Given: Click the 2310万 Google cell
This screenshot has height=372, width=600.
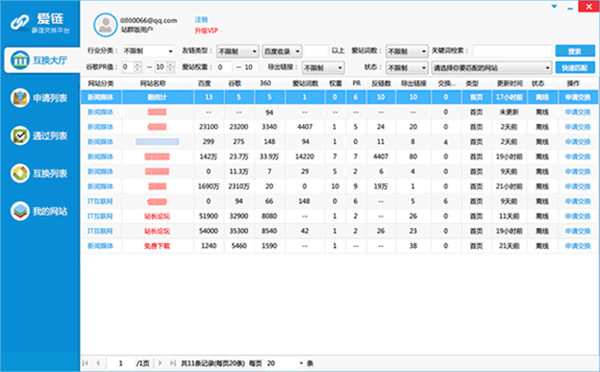Looking at the screenshot, I should coord(239,186).
